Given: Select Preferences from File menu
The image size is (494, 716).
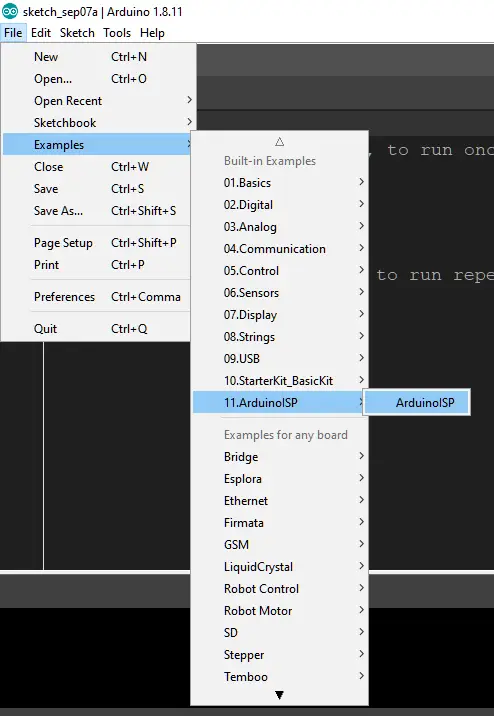Looking at the screenshot, I should tap(97, 297).
